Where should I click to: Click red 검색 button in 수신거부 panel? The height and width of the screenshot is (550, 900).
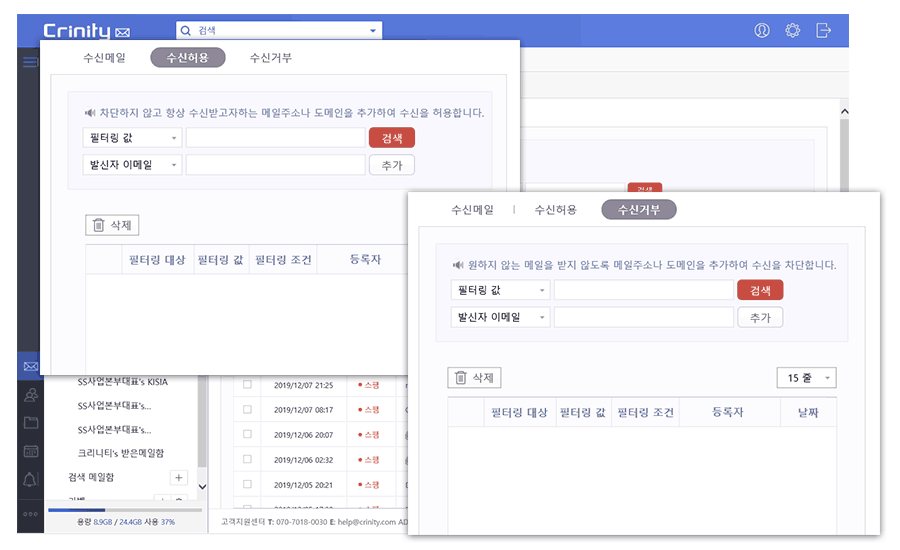760,291
